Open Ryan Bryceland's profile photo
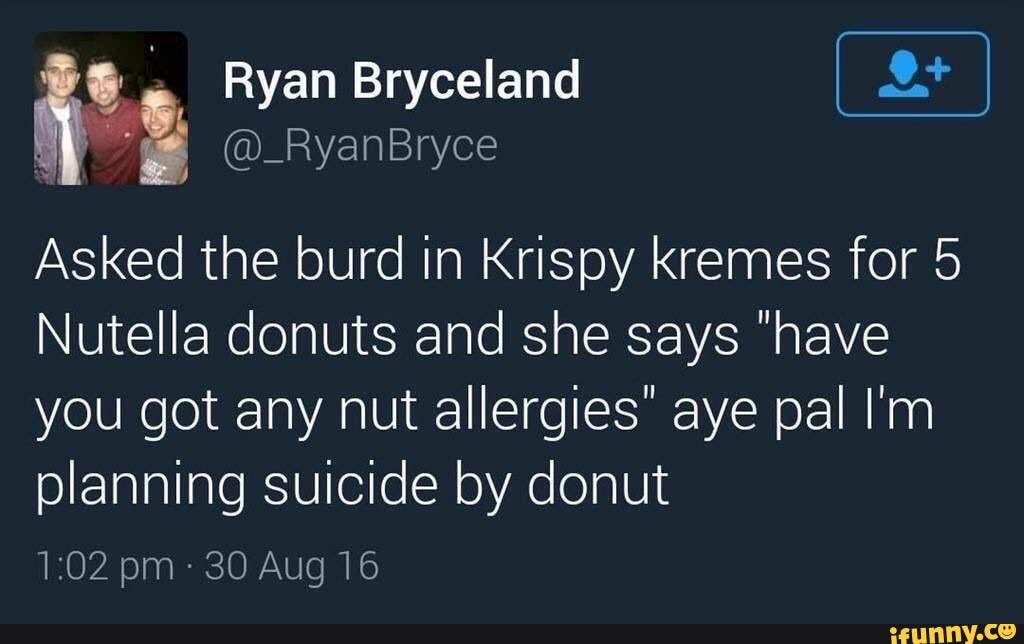The height and width of the screenshot is (644, 1024). (111, 108)
